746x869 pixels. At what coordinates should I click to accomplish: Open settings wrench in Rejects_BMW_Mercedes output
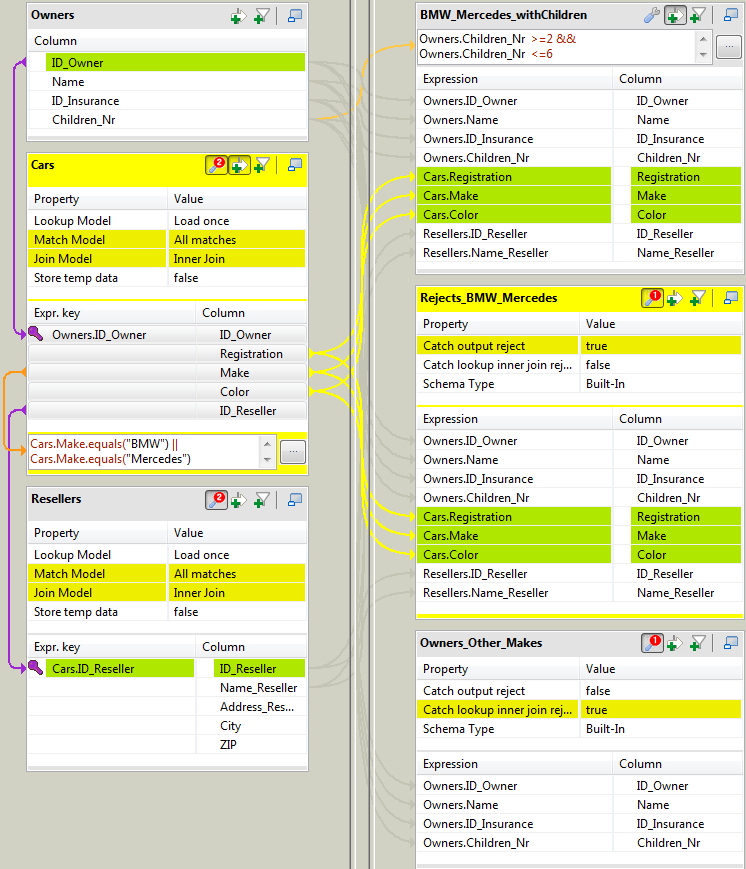[x=652, y=298]
